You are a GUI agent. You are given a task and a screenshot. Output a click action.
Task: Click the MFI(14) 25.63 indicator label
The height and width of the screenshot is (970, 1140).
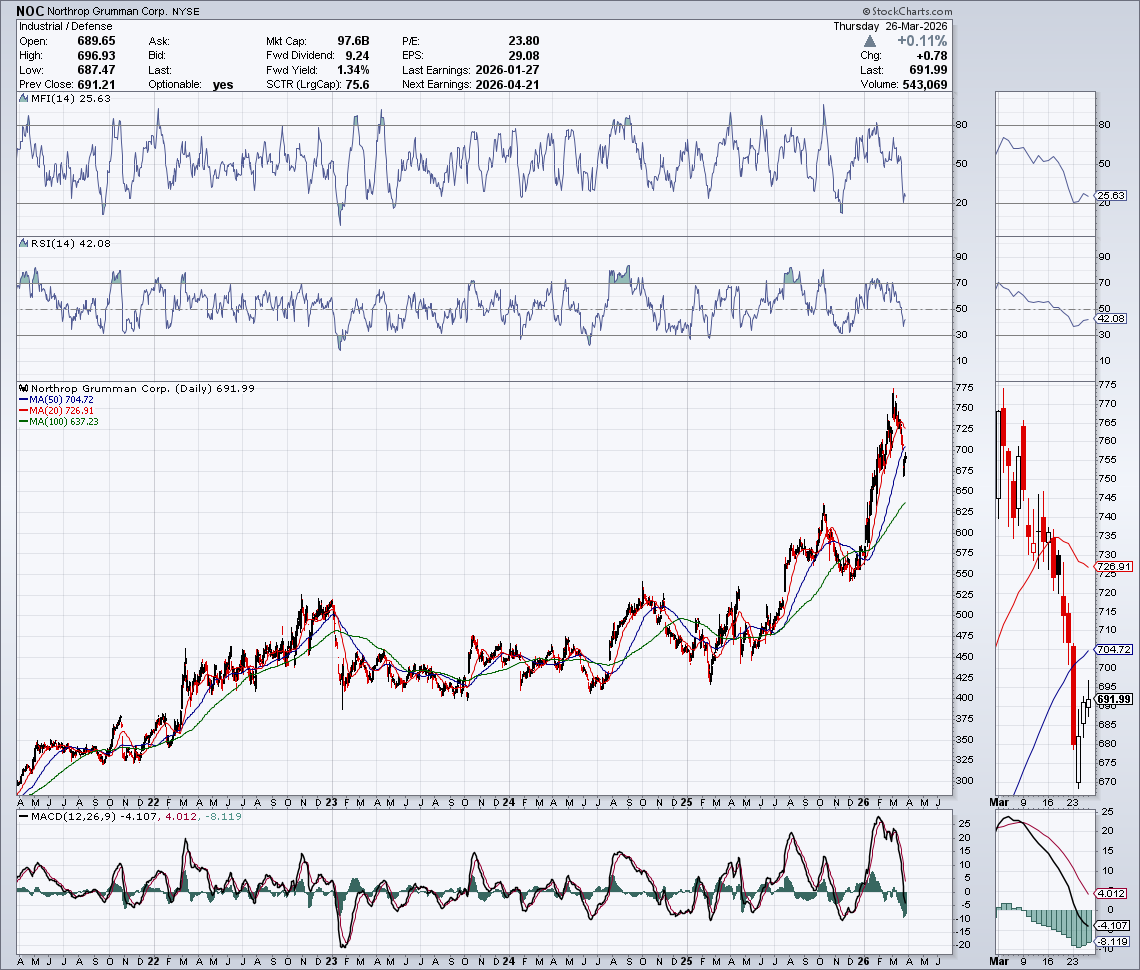tap(71, 98)
